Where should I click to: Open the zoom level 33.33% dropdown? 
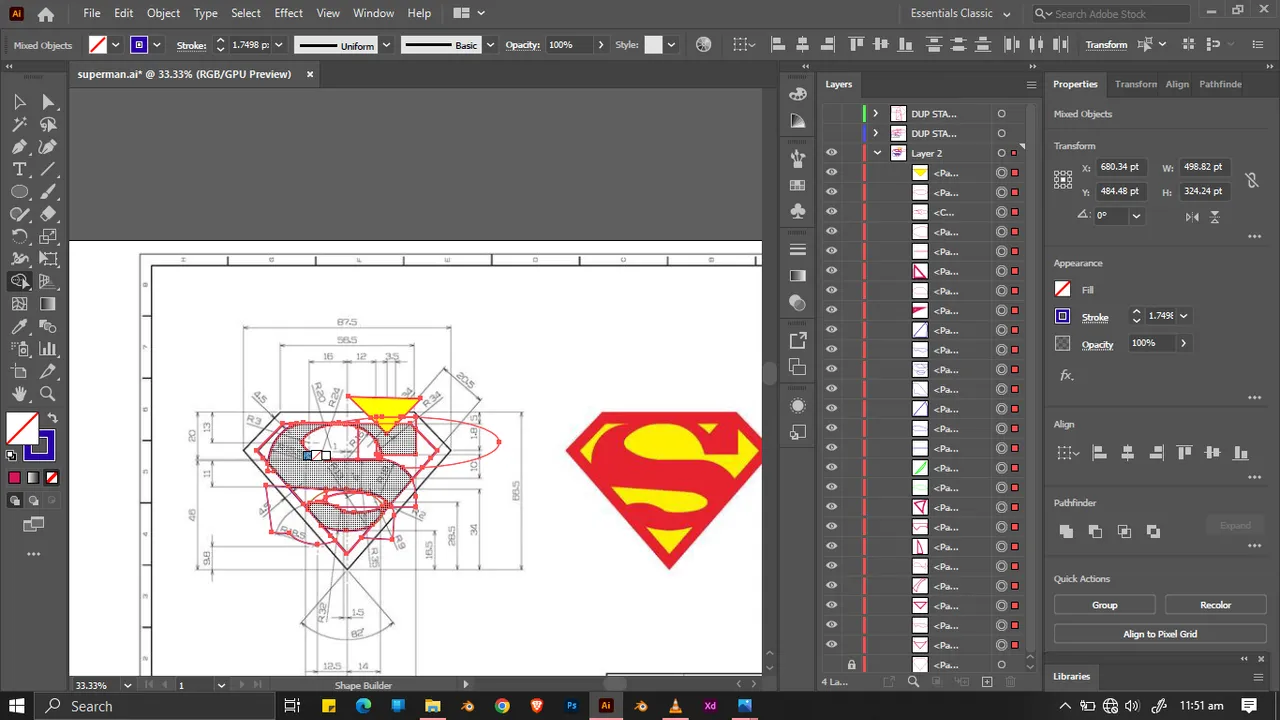point(127,685)
